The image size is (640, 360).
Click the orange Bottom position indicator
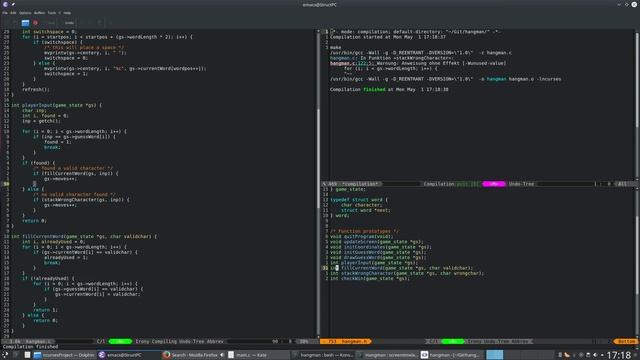click(626, 341)
